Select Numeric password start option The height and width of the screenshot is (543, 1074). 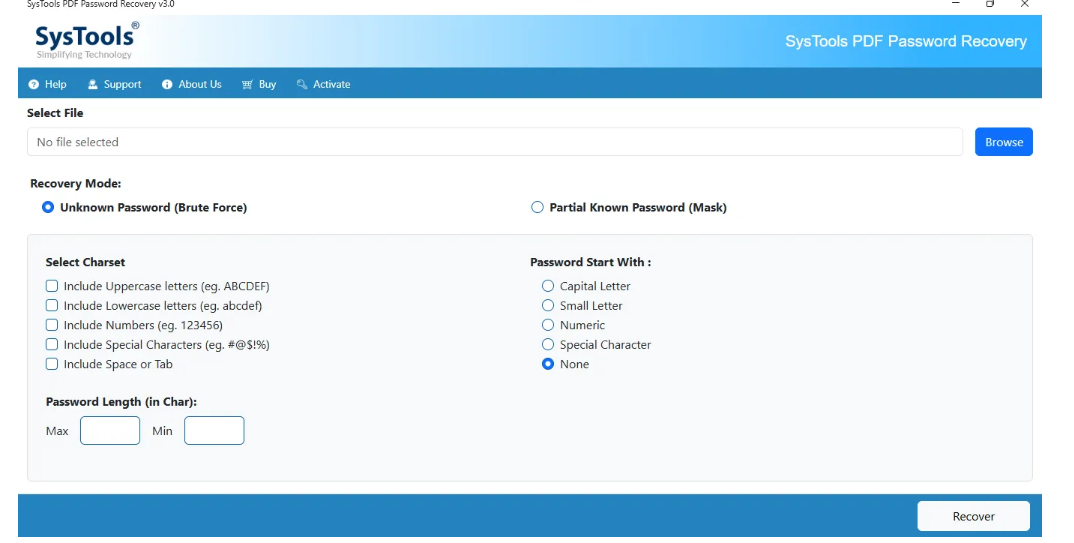(548, 325)
